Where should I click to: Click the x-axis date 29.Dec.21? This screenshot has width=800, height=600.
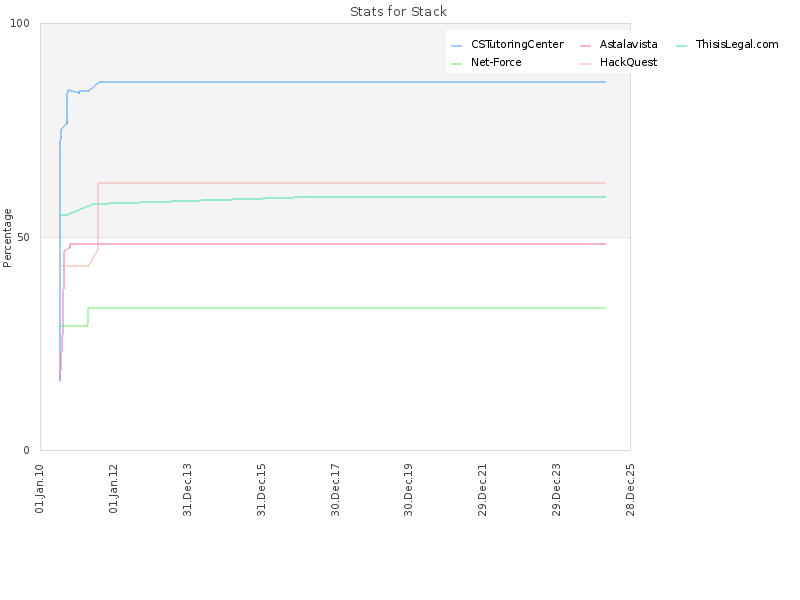click(482, 489)
